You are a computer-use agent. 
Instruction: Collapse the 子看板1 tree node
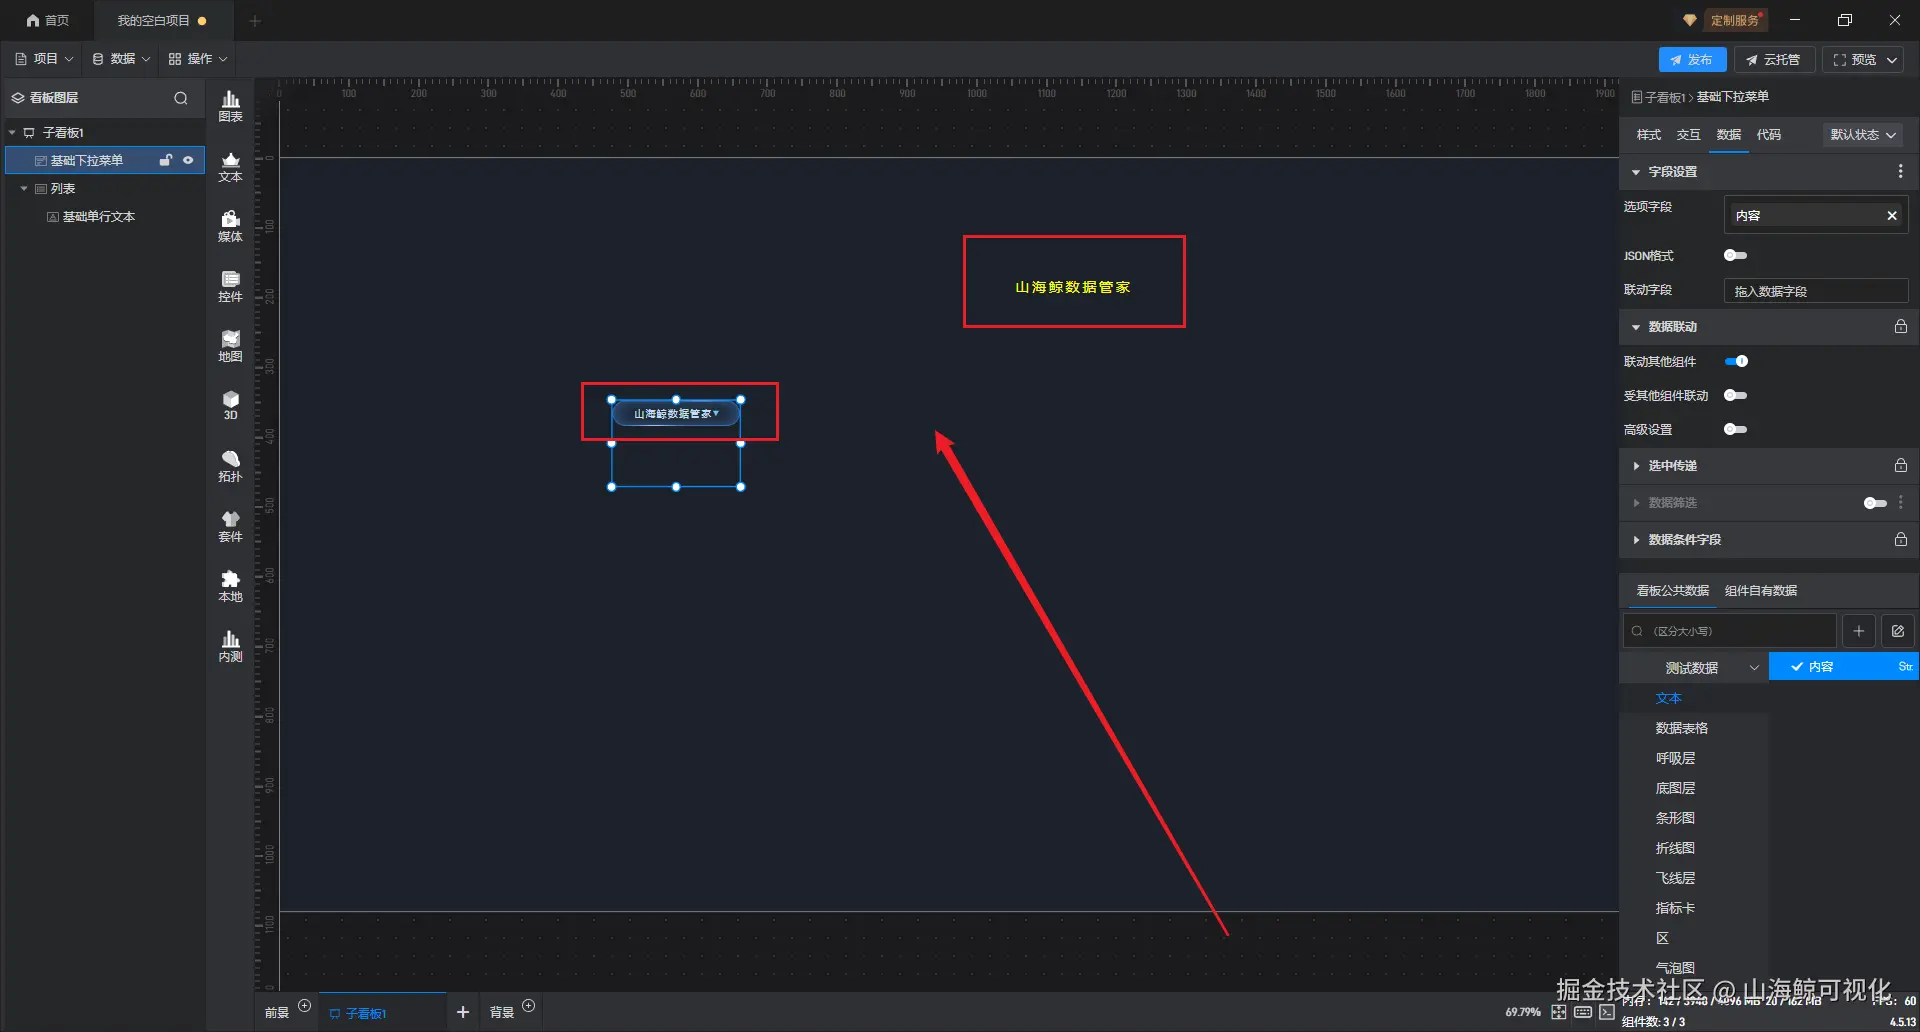click(12, 133)
